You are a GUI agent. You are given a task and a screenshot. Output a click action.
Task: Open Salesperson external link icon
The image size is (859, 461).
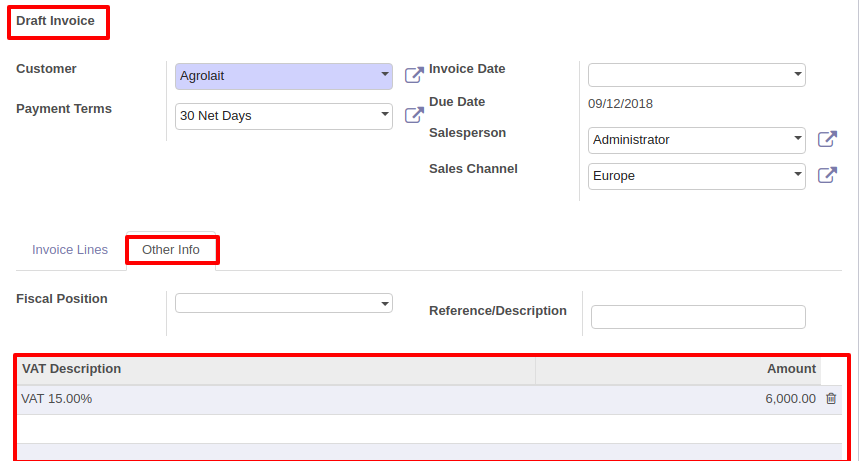point(827,139)
